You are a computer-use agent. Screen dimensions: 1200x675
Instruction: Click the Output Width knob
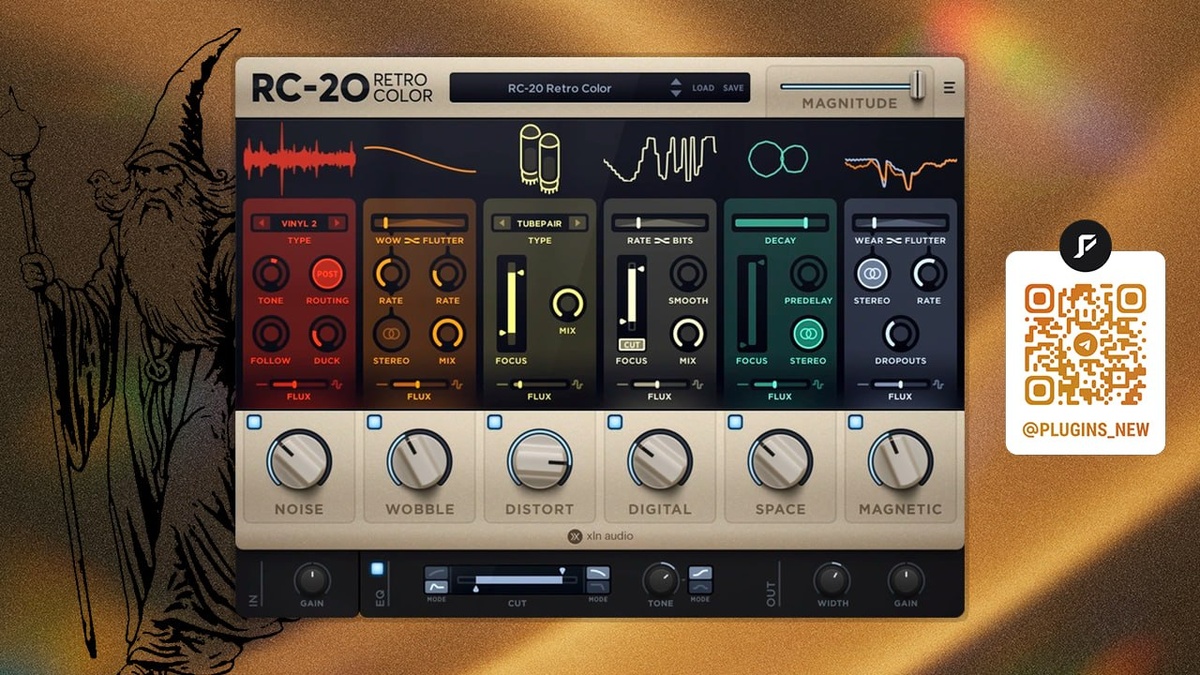[x=832, y=579]
